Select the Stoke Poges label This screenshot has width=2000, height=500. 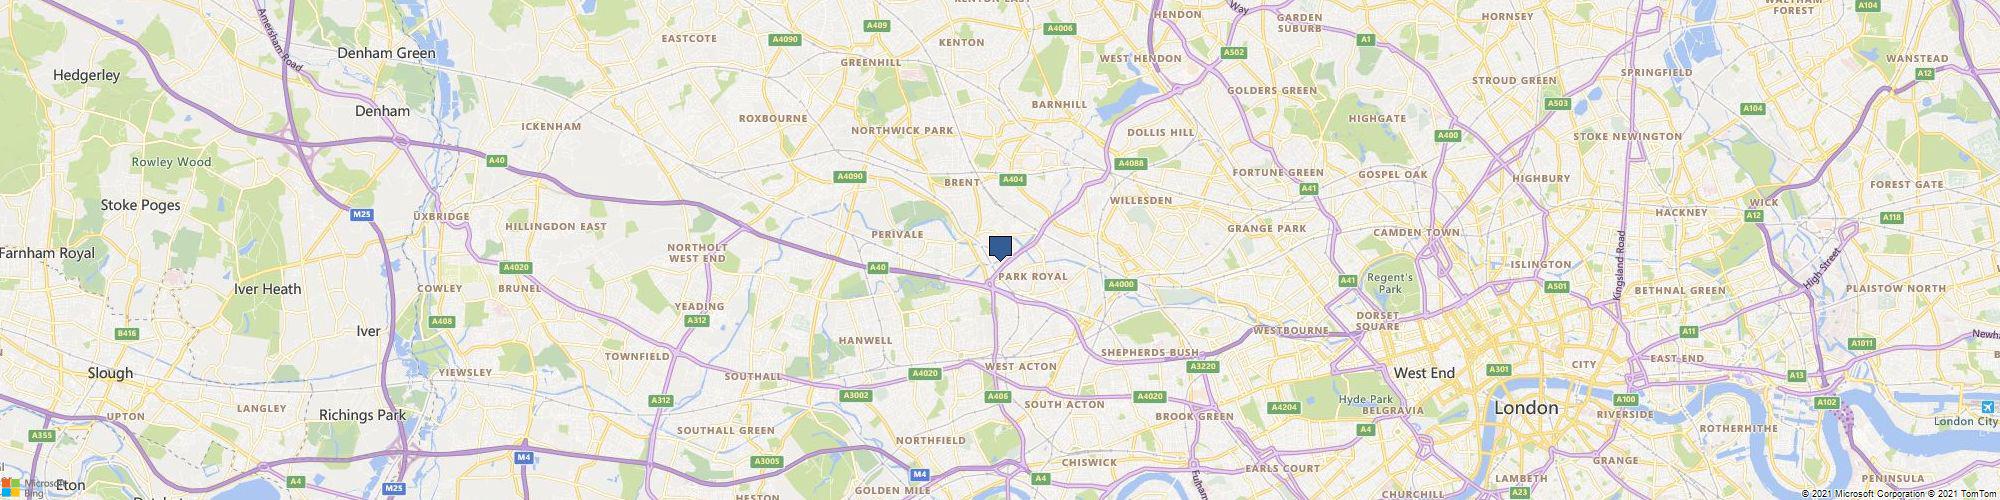[x=140, y=205]
